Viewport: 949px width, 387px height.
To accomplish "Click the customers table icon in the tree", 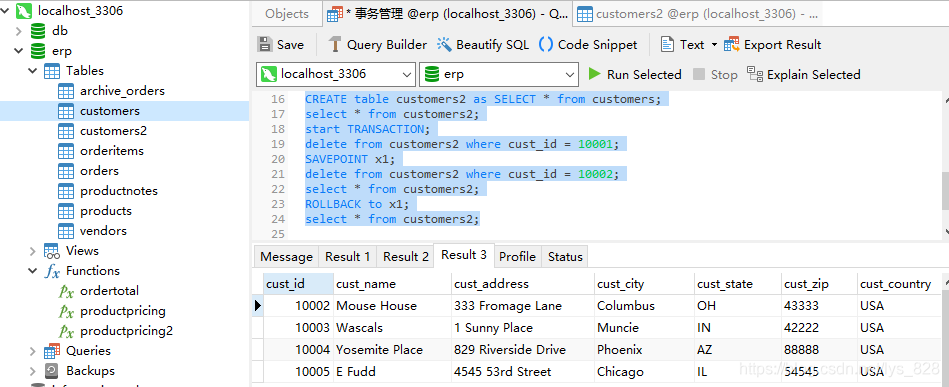I will click(x=66, y=111).
